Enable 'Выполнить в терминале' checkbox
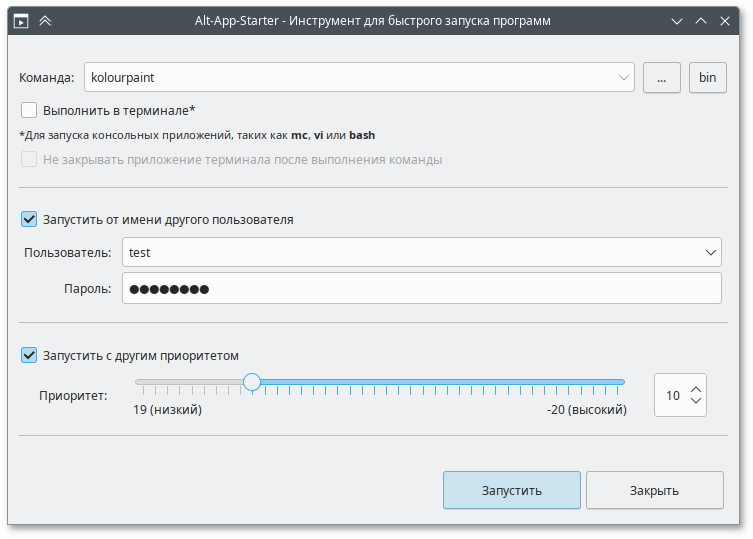Image resolution: width=753 pixels, height=539 pixels. click(x=29, y=110)
